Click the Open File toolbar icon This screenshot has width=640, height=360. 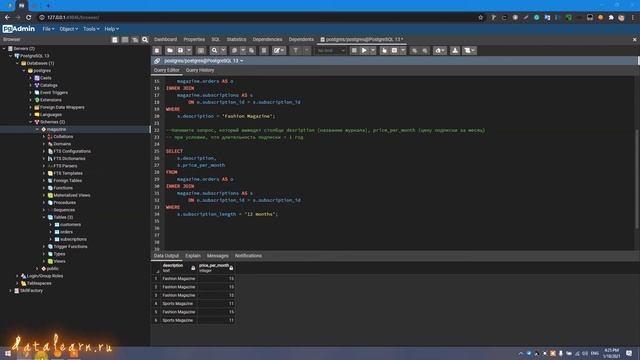coord(170,51)
